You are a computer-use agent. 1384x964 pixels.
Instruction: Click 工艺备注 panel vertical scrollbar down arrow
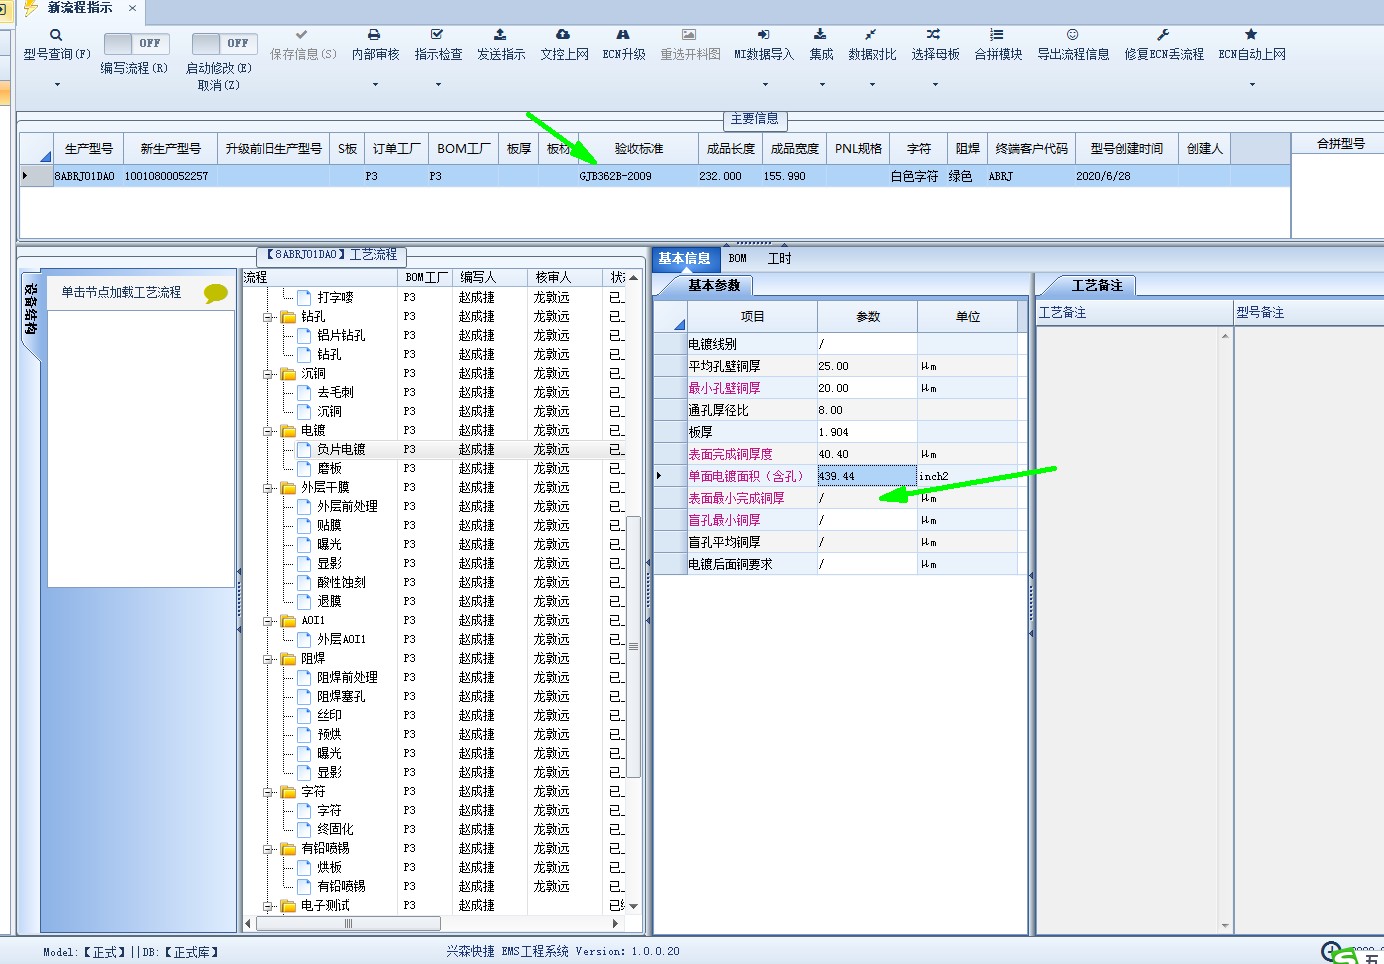tap(1225, 926)
